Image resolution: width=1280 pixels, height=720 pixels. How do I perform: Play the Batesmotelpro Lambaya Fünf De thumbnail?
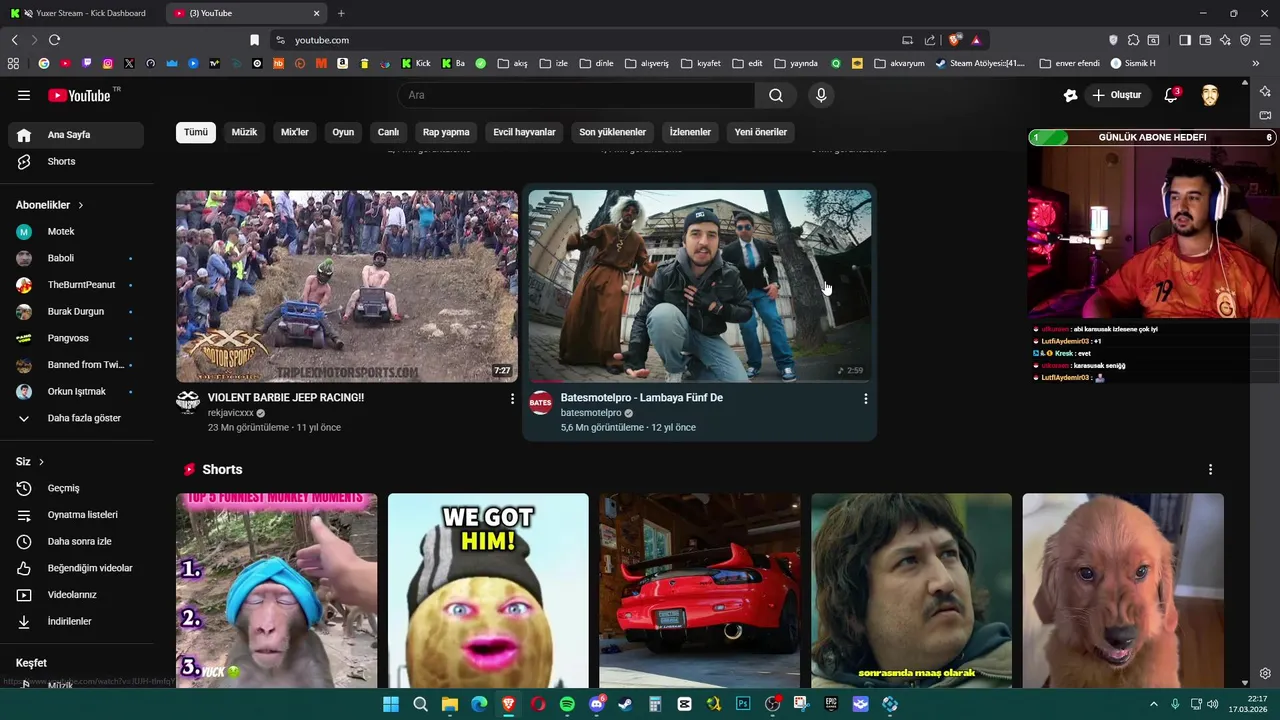699,286
